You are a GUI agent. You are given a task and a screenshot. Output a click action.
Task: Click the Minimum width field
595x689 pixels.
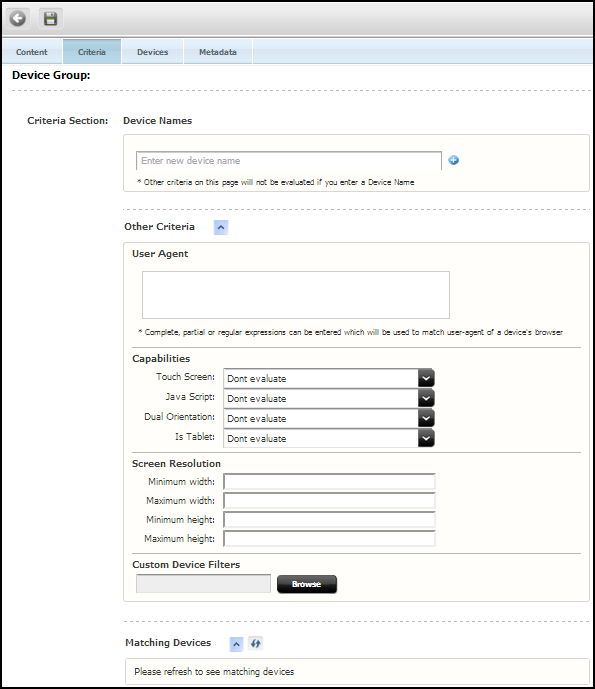tap(329, 482)
